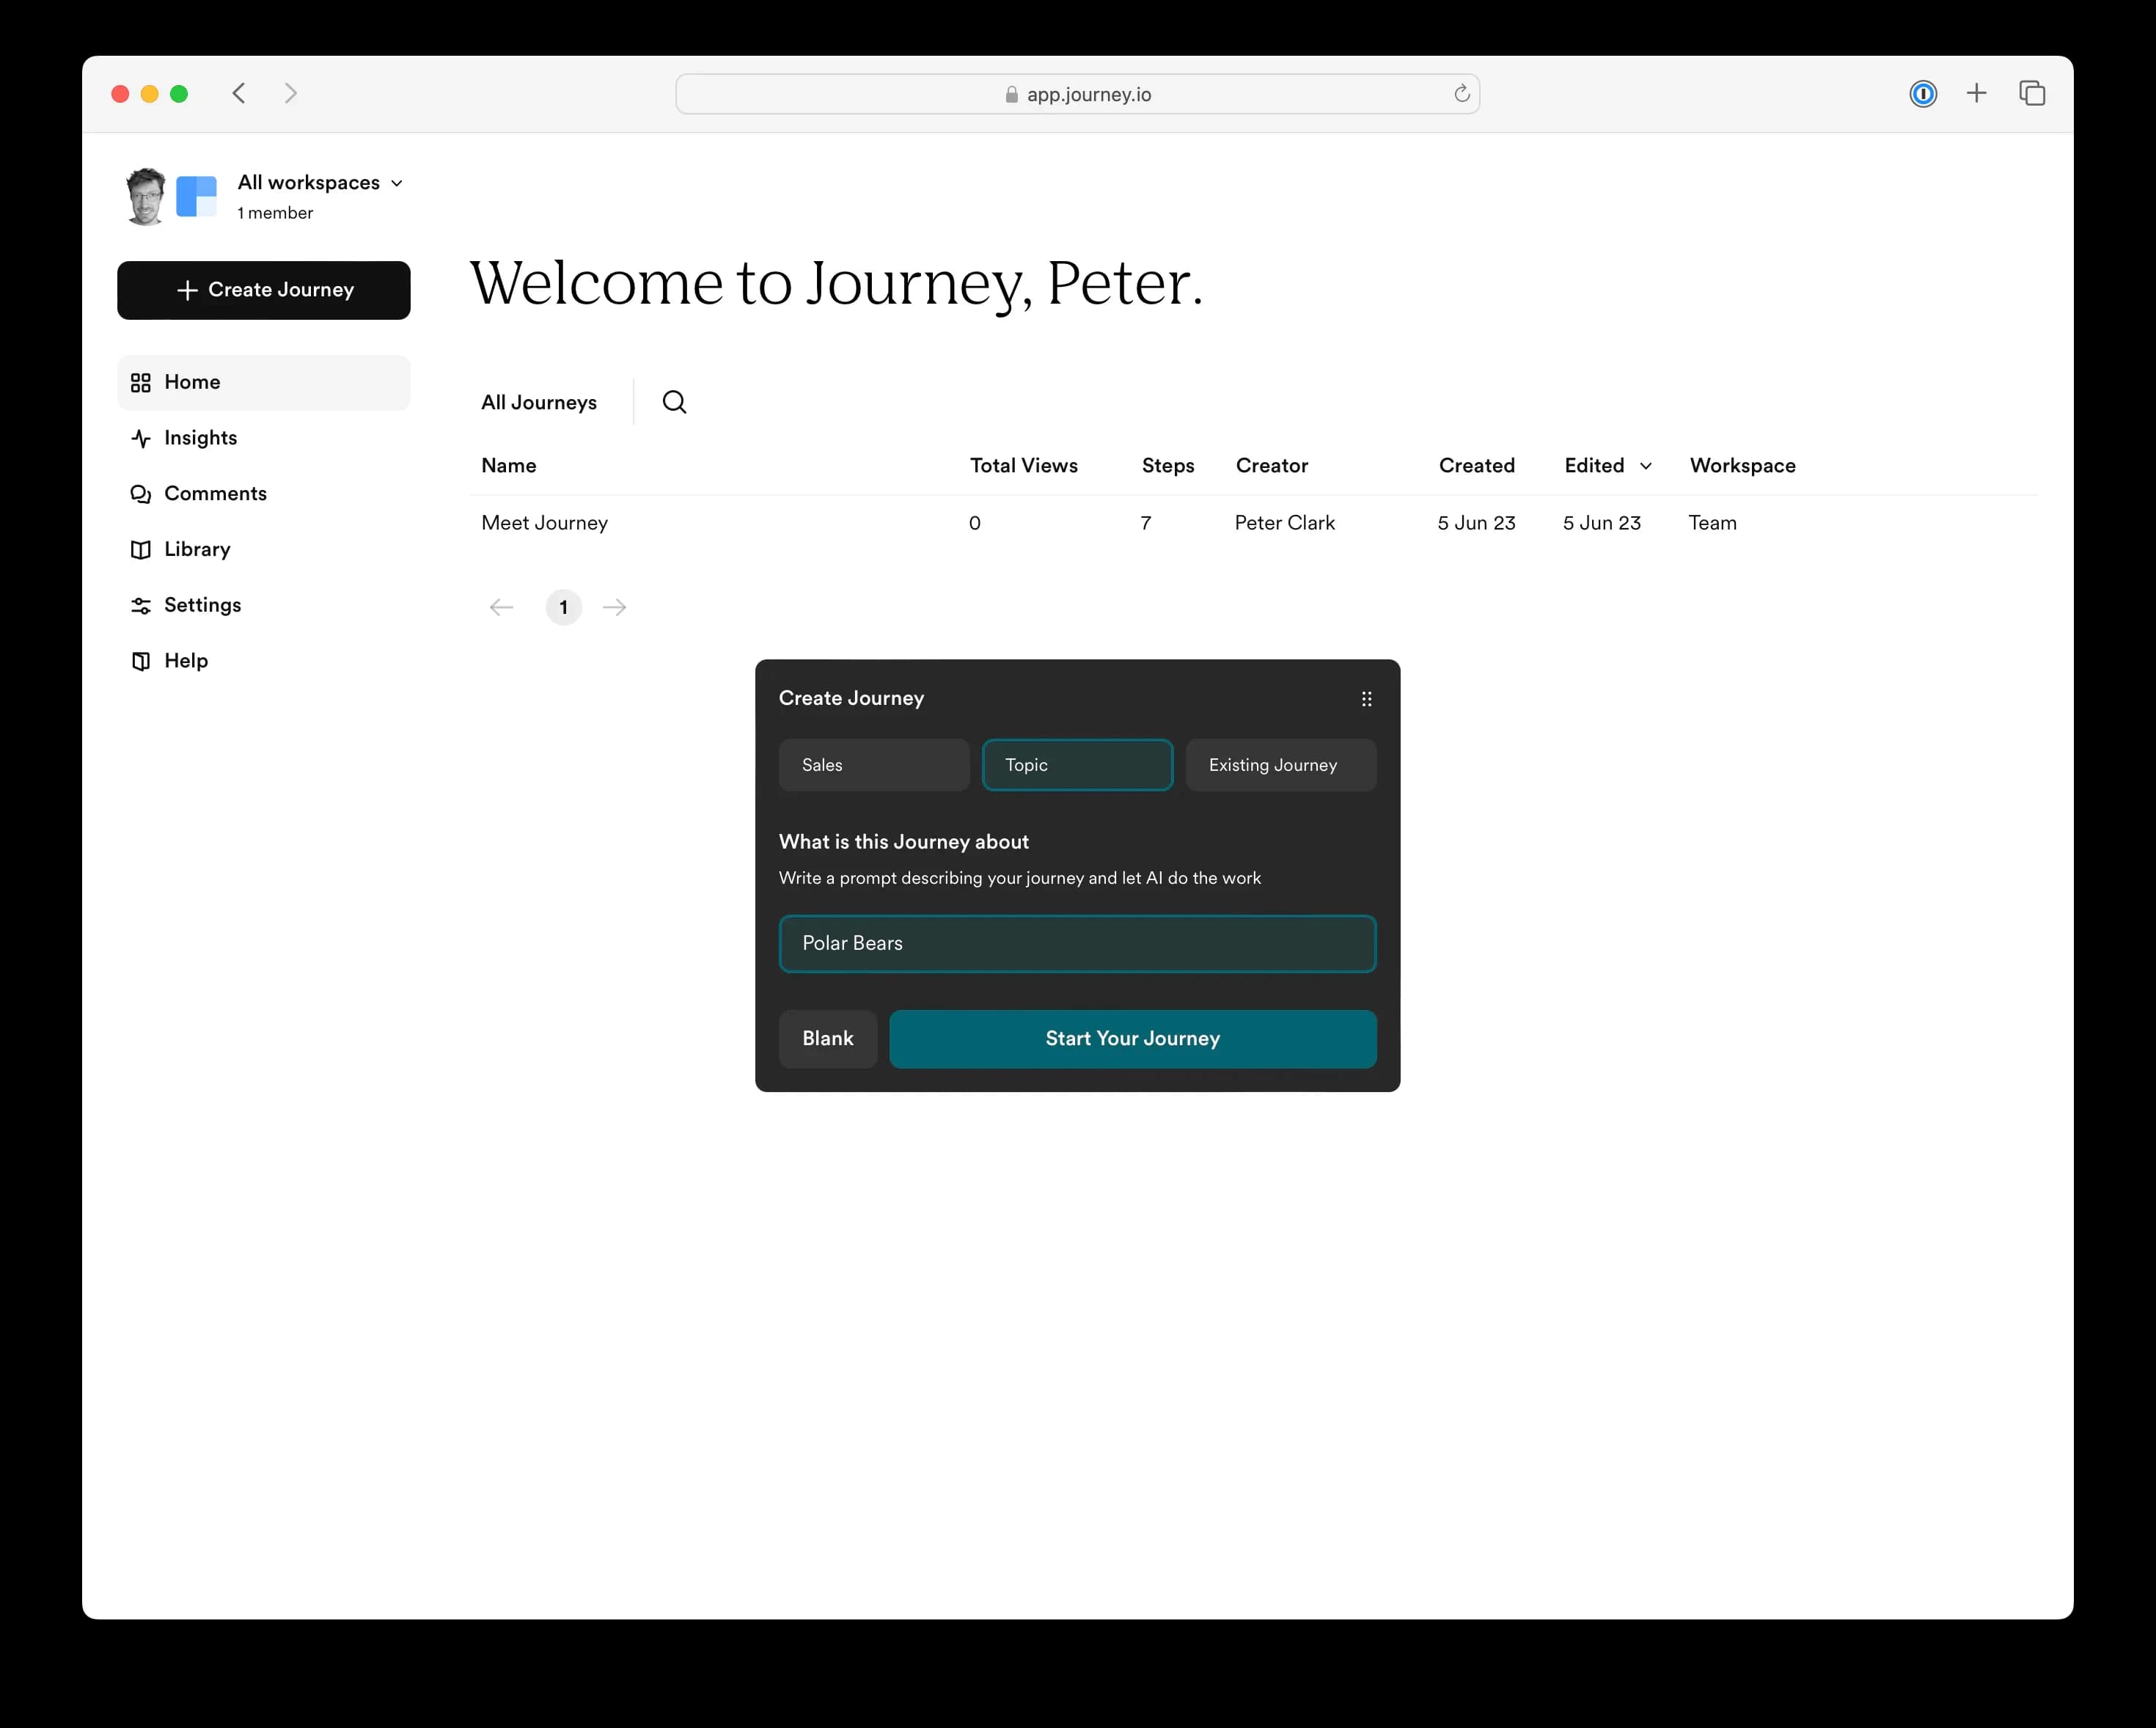2156x1728 pixels.
Task: Select the Topic option
Action: 1077,764
